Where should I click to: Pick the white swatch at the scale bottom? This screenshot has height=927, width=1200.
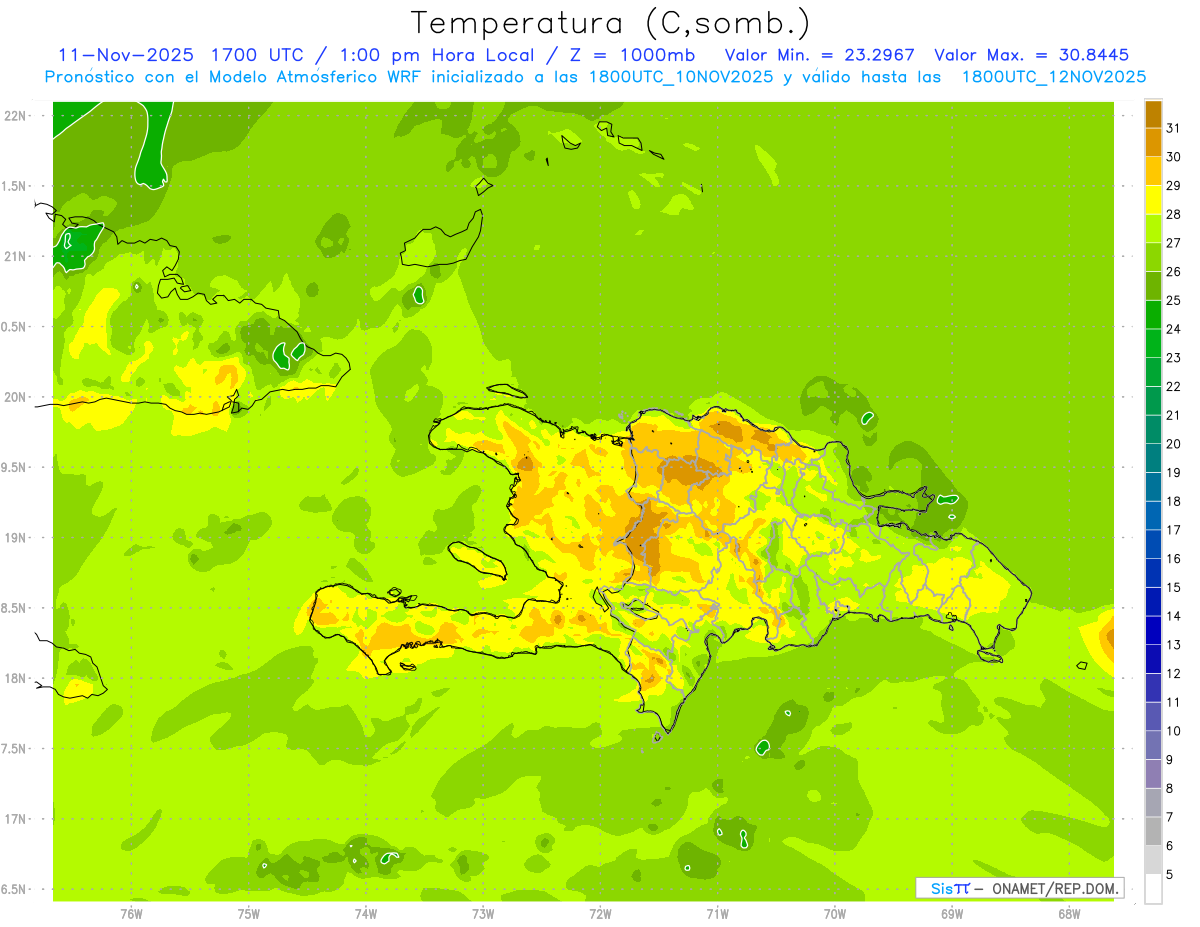click(x=1153, y=888)
